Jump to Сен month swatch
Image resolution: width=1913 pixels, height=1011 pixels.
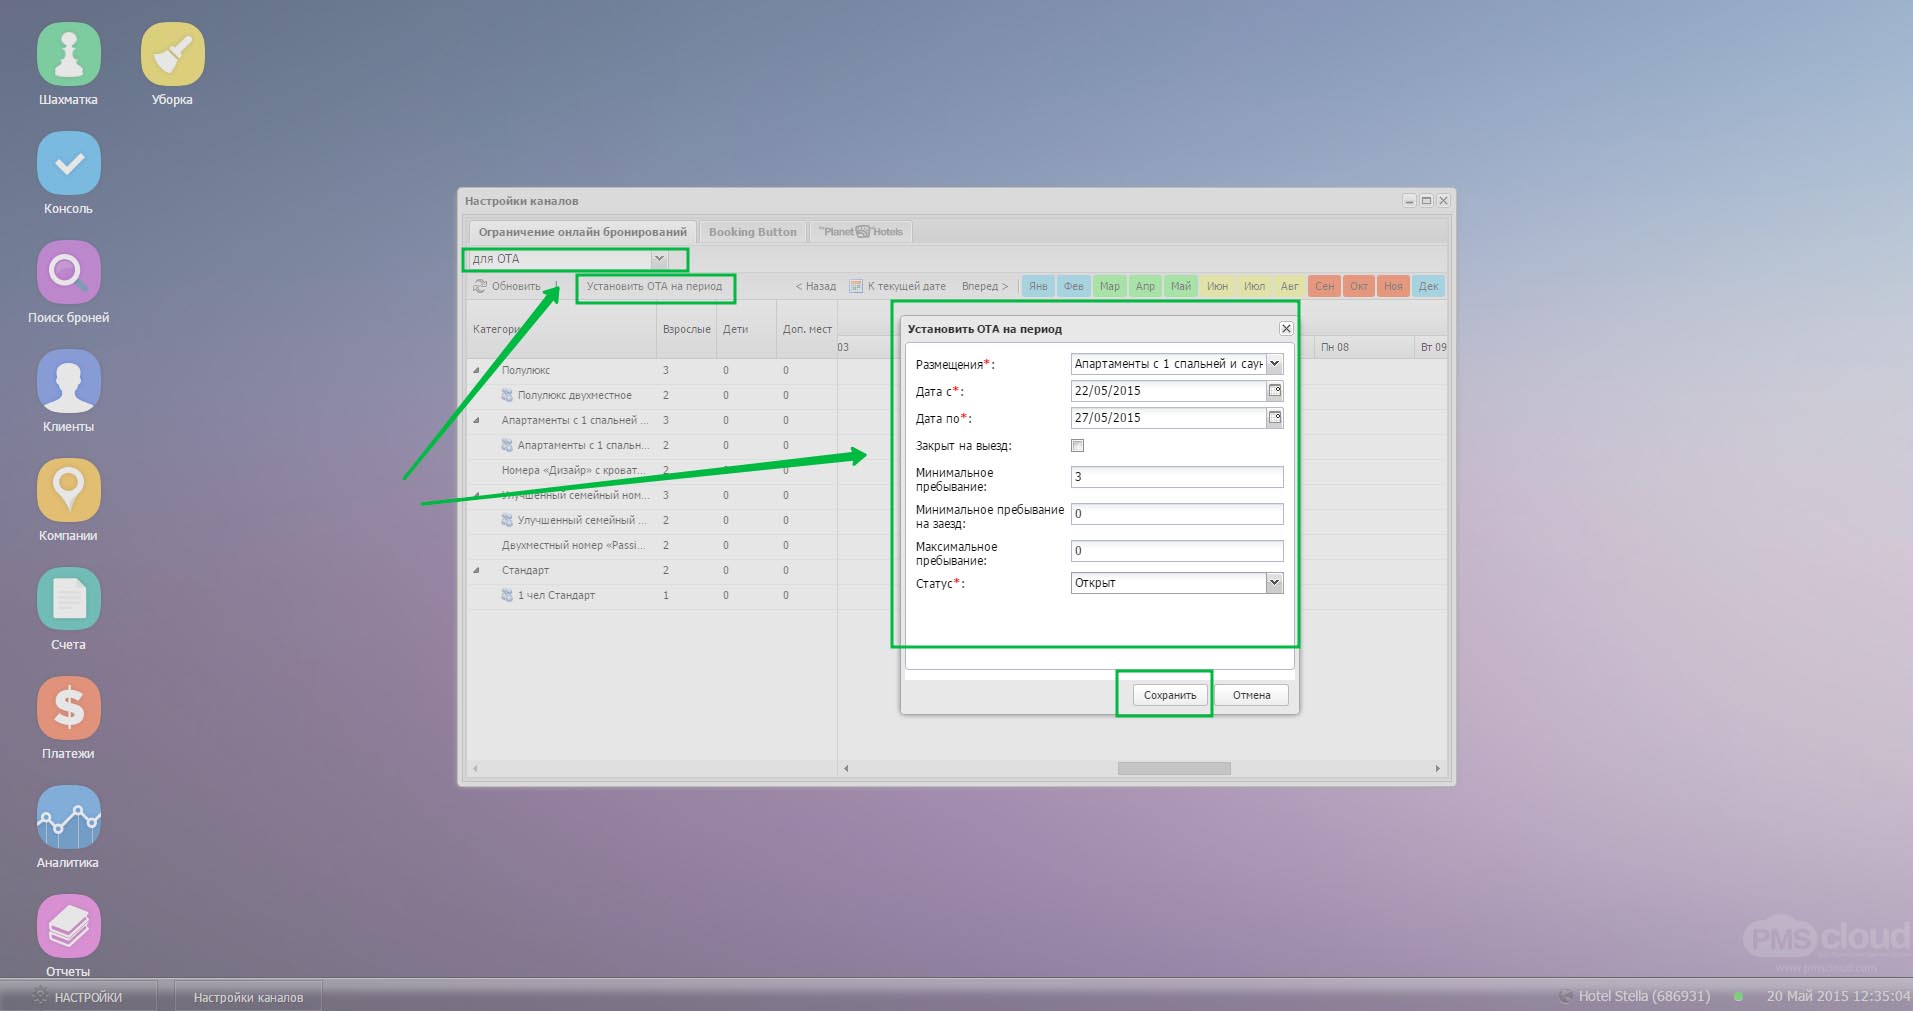pyautogui.click(x=1324, y=286)
